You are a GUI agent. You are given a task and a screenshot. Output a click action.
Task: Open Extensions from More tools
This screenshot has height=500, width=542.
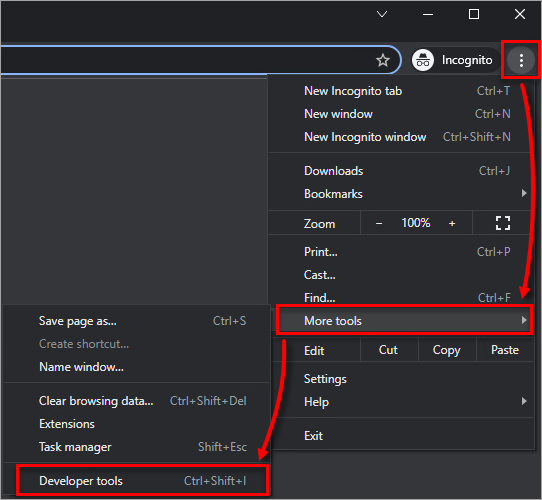[x=137, y=424]
